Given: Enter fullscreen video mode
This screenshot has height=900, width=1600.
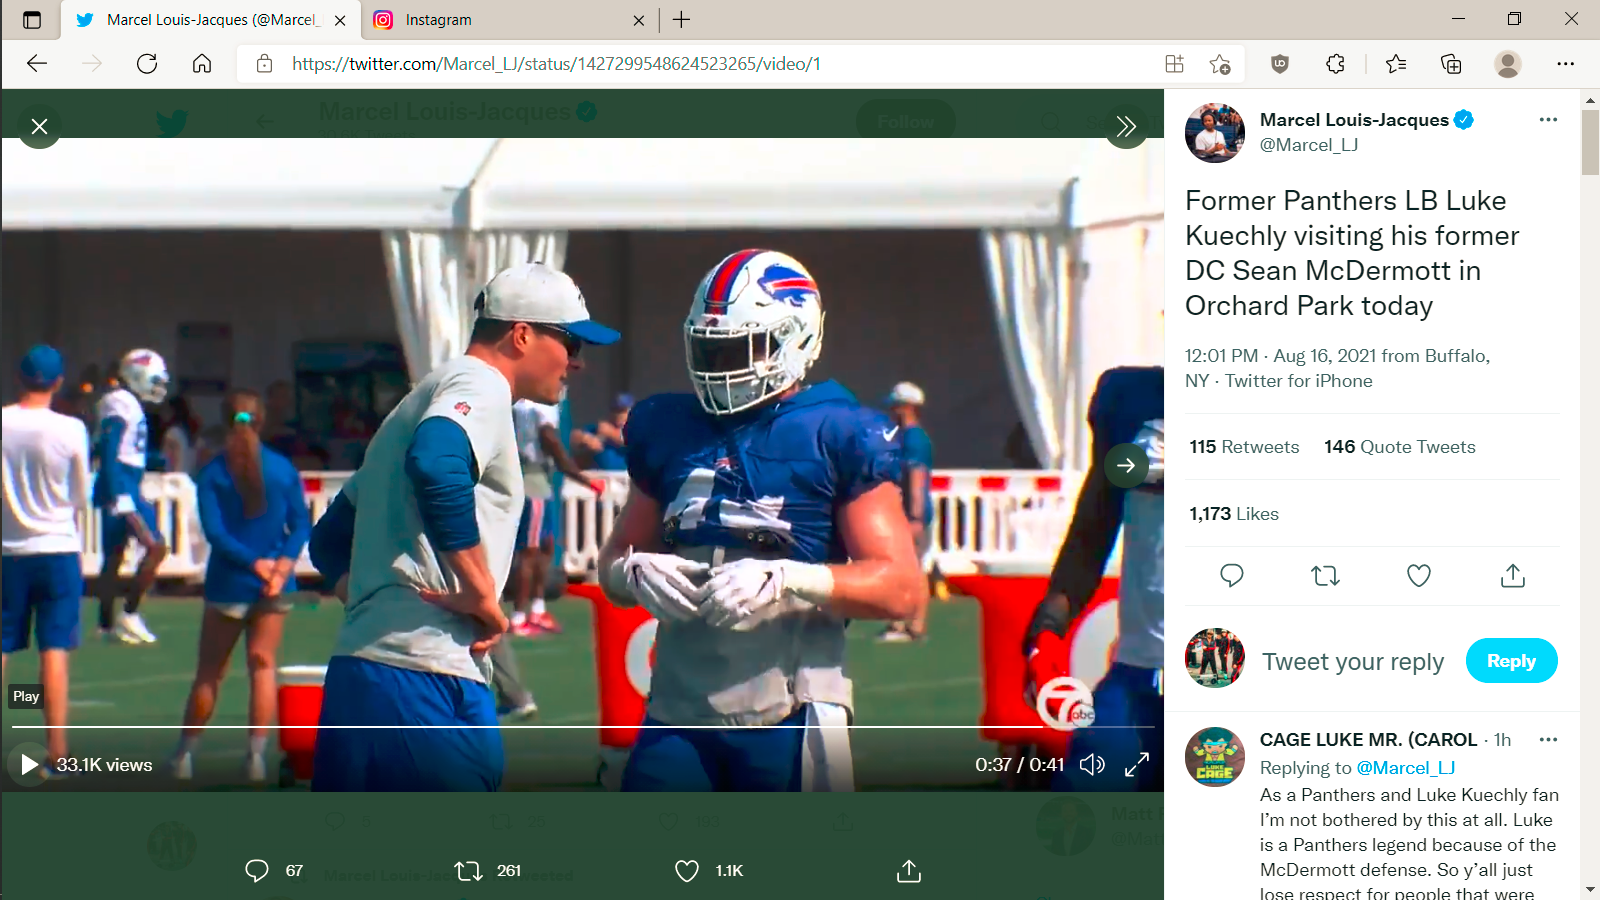Looking at the screenshot, I should [1137, 765].
